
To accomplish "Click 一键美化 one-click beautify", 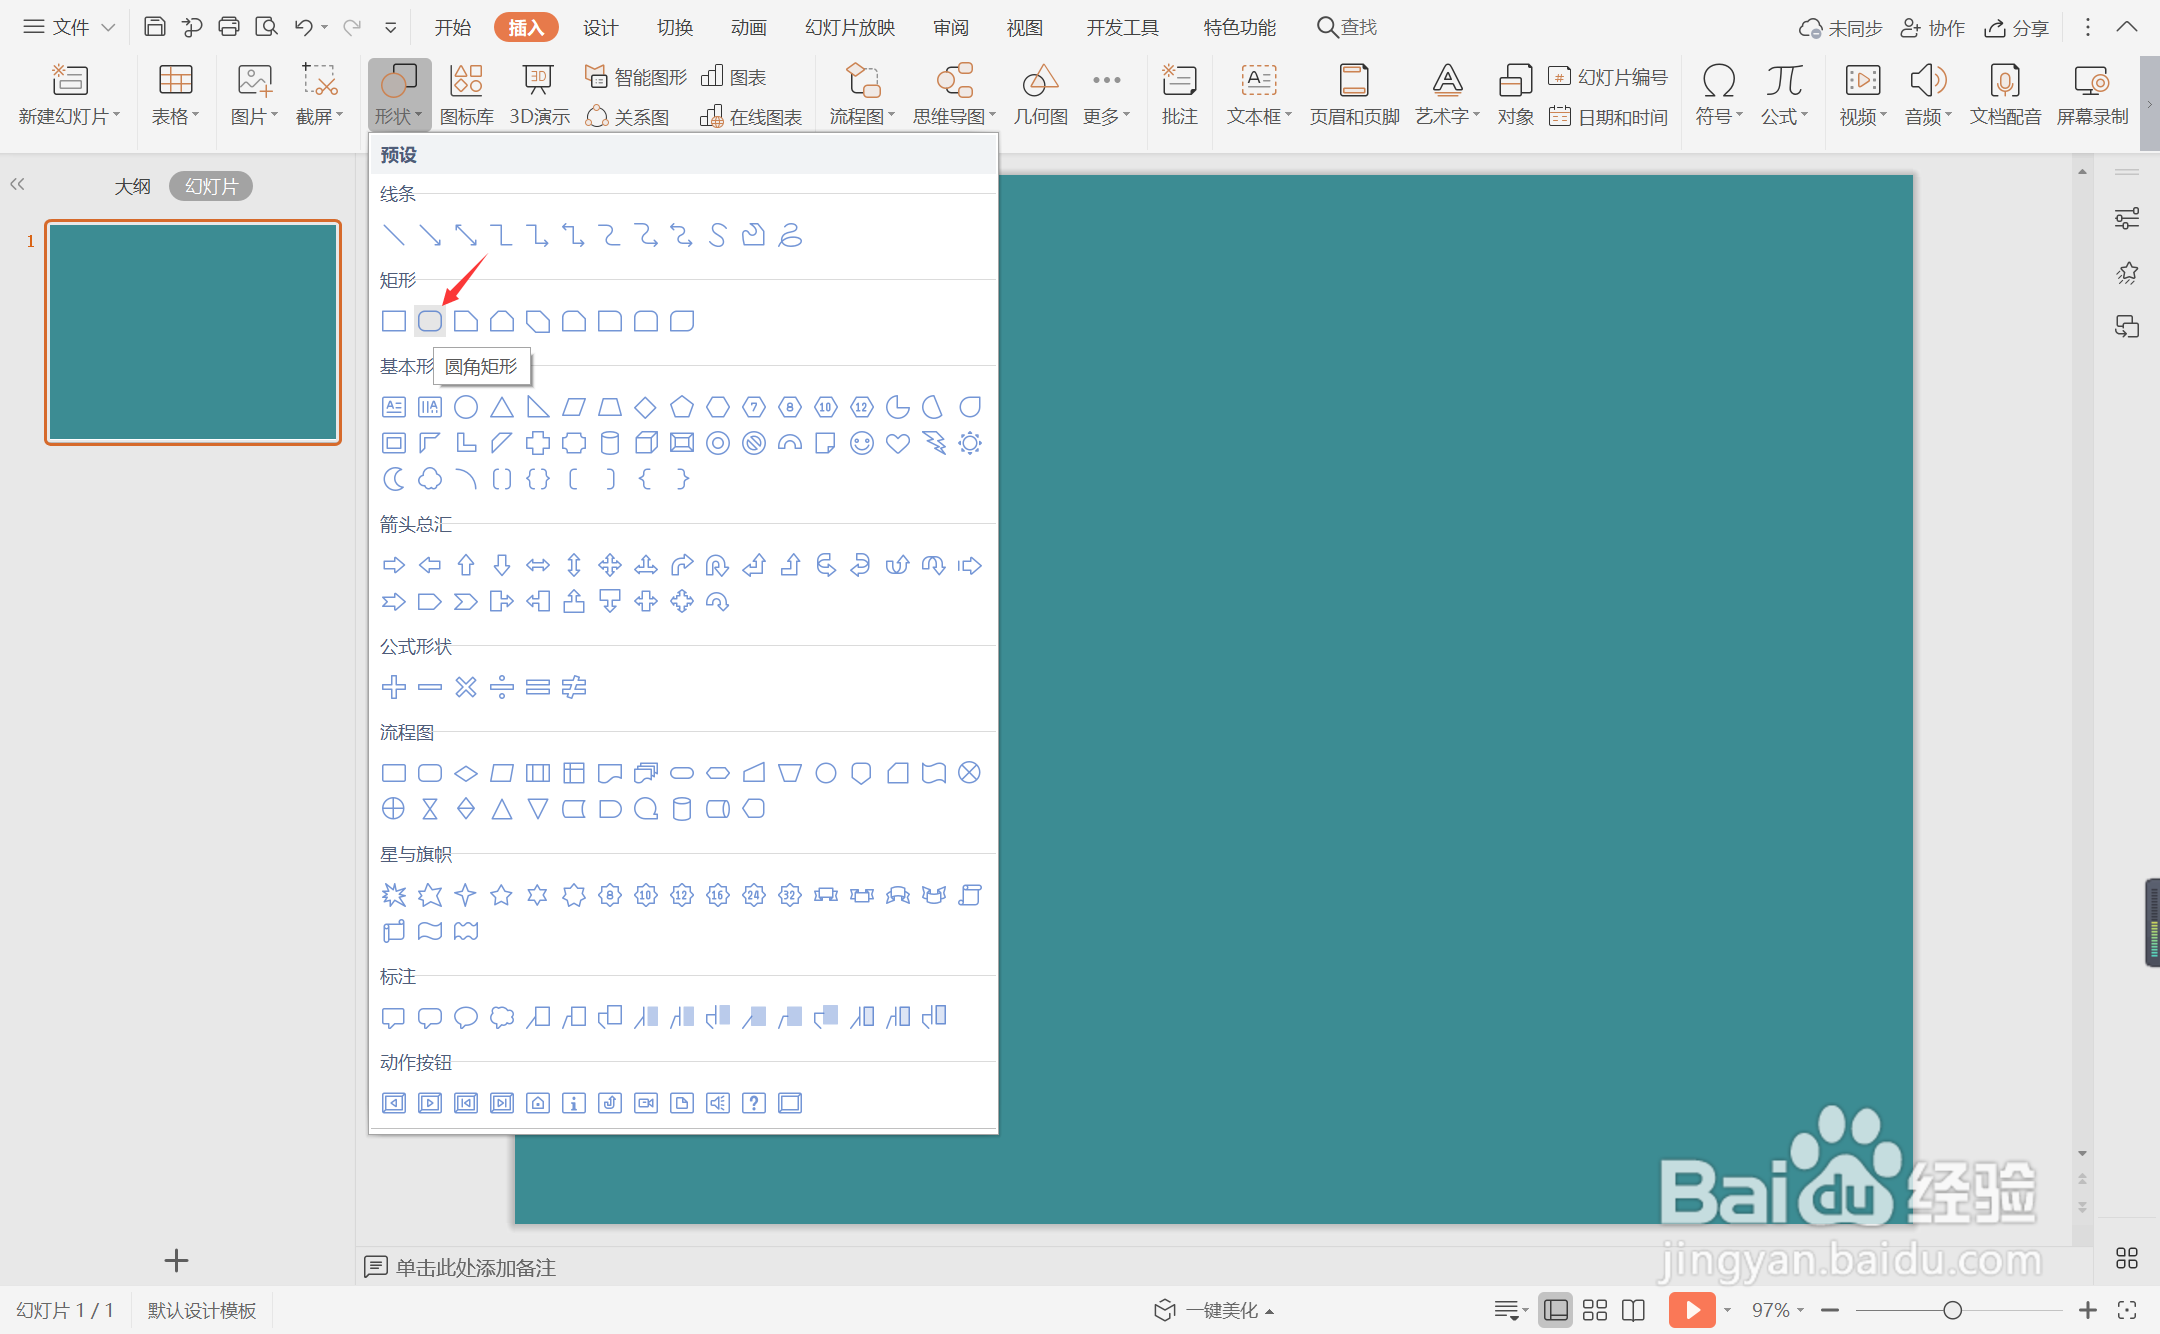I will [x=1214, y=1310].
